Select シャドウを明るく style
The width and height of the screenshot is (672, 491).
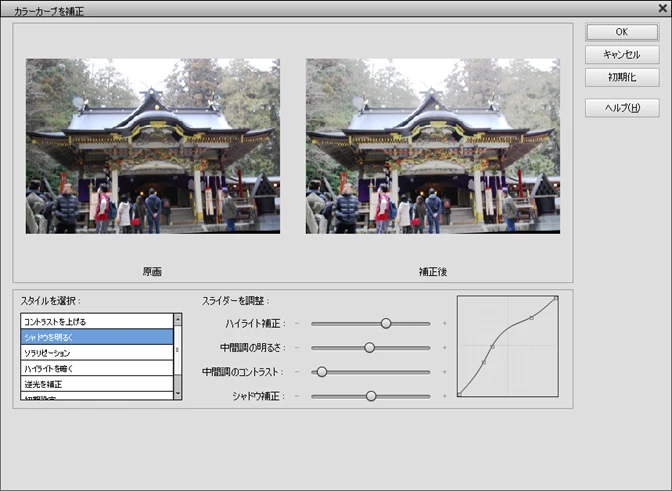pos(97,337)
